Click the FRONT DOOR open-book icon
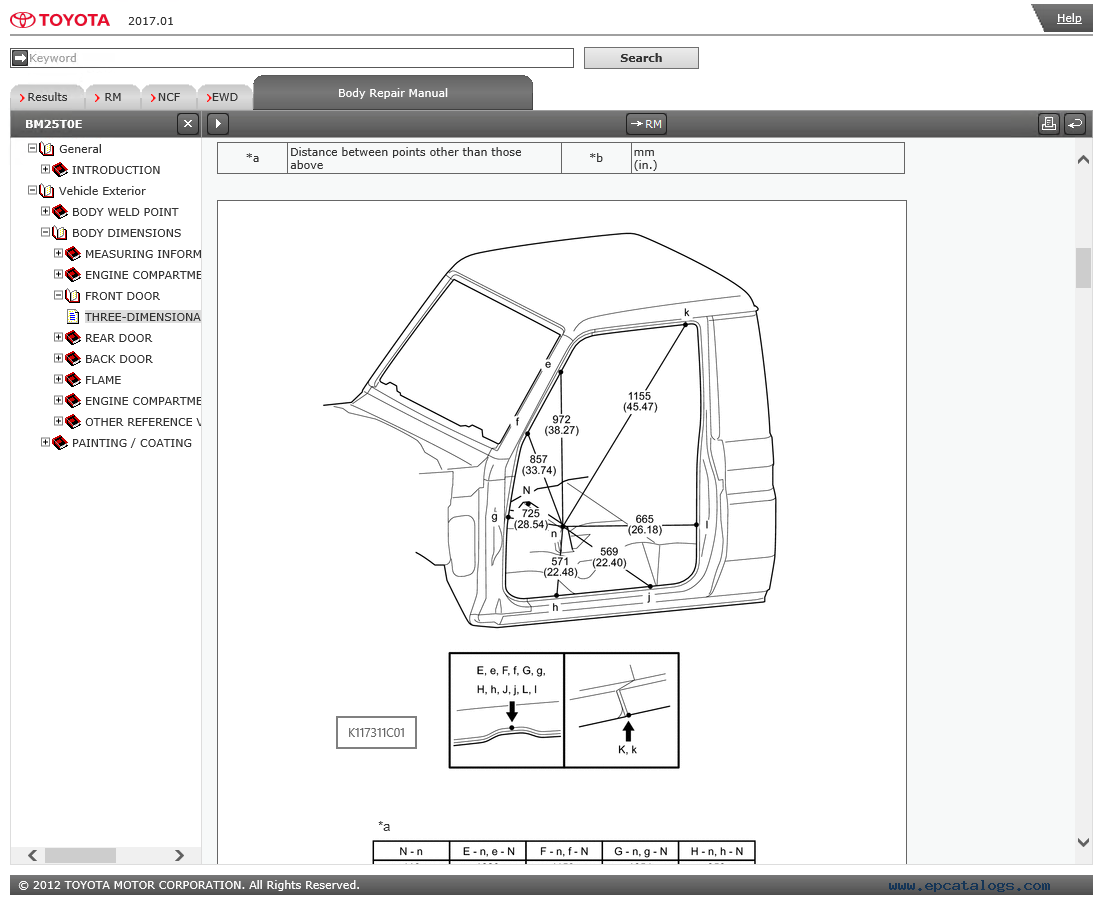 coord(73,296)
